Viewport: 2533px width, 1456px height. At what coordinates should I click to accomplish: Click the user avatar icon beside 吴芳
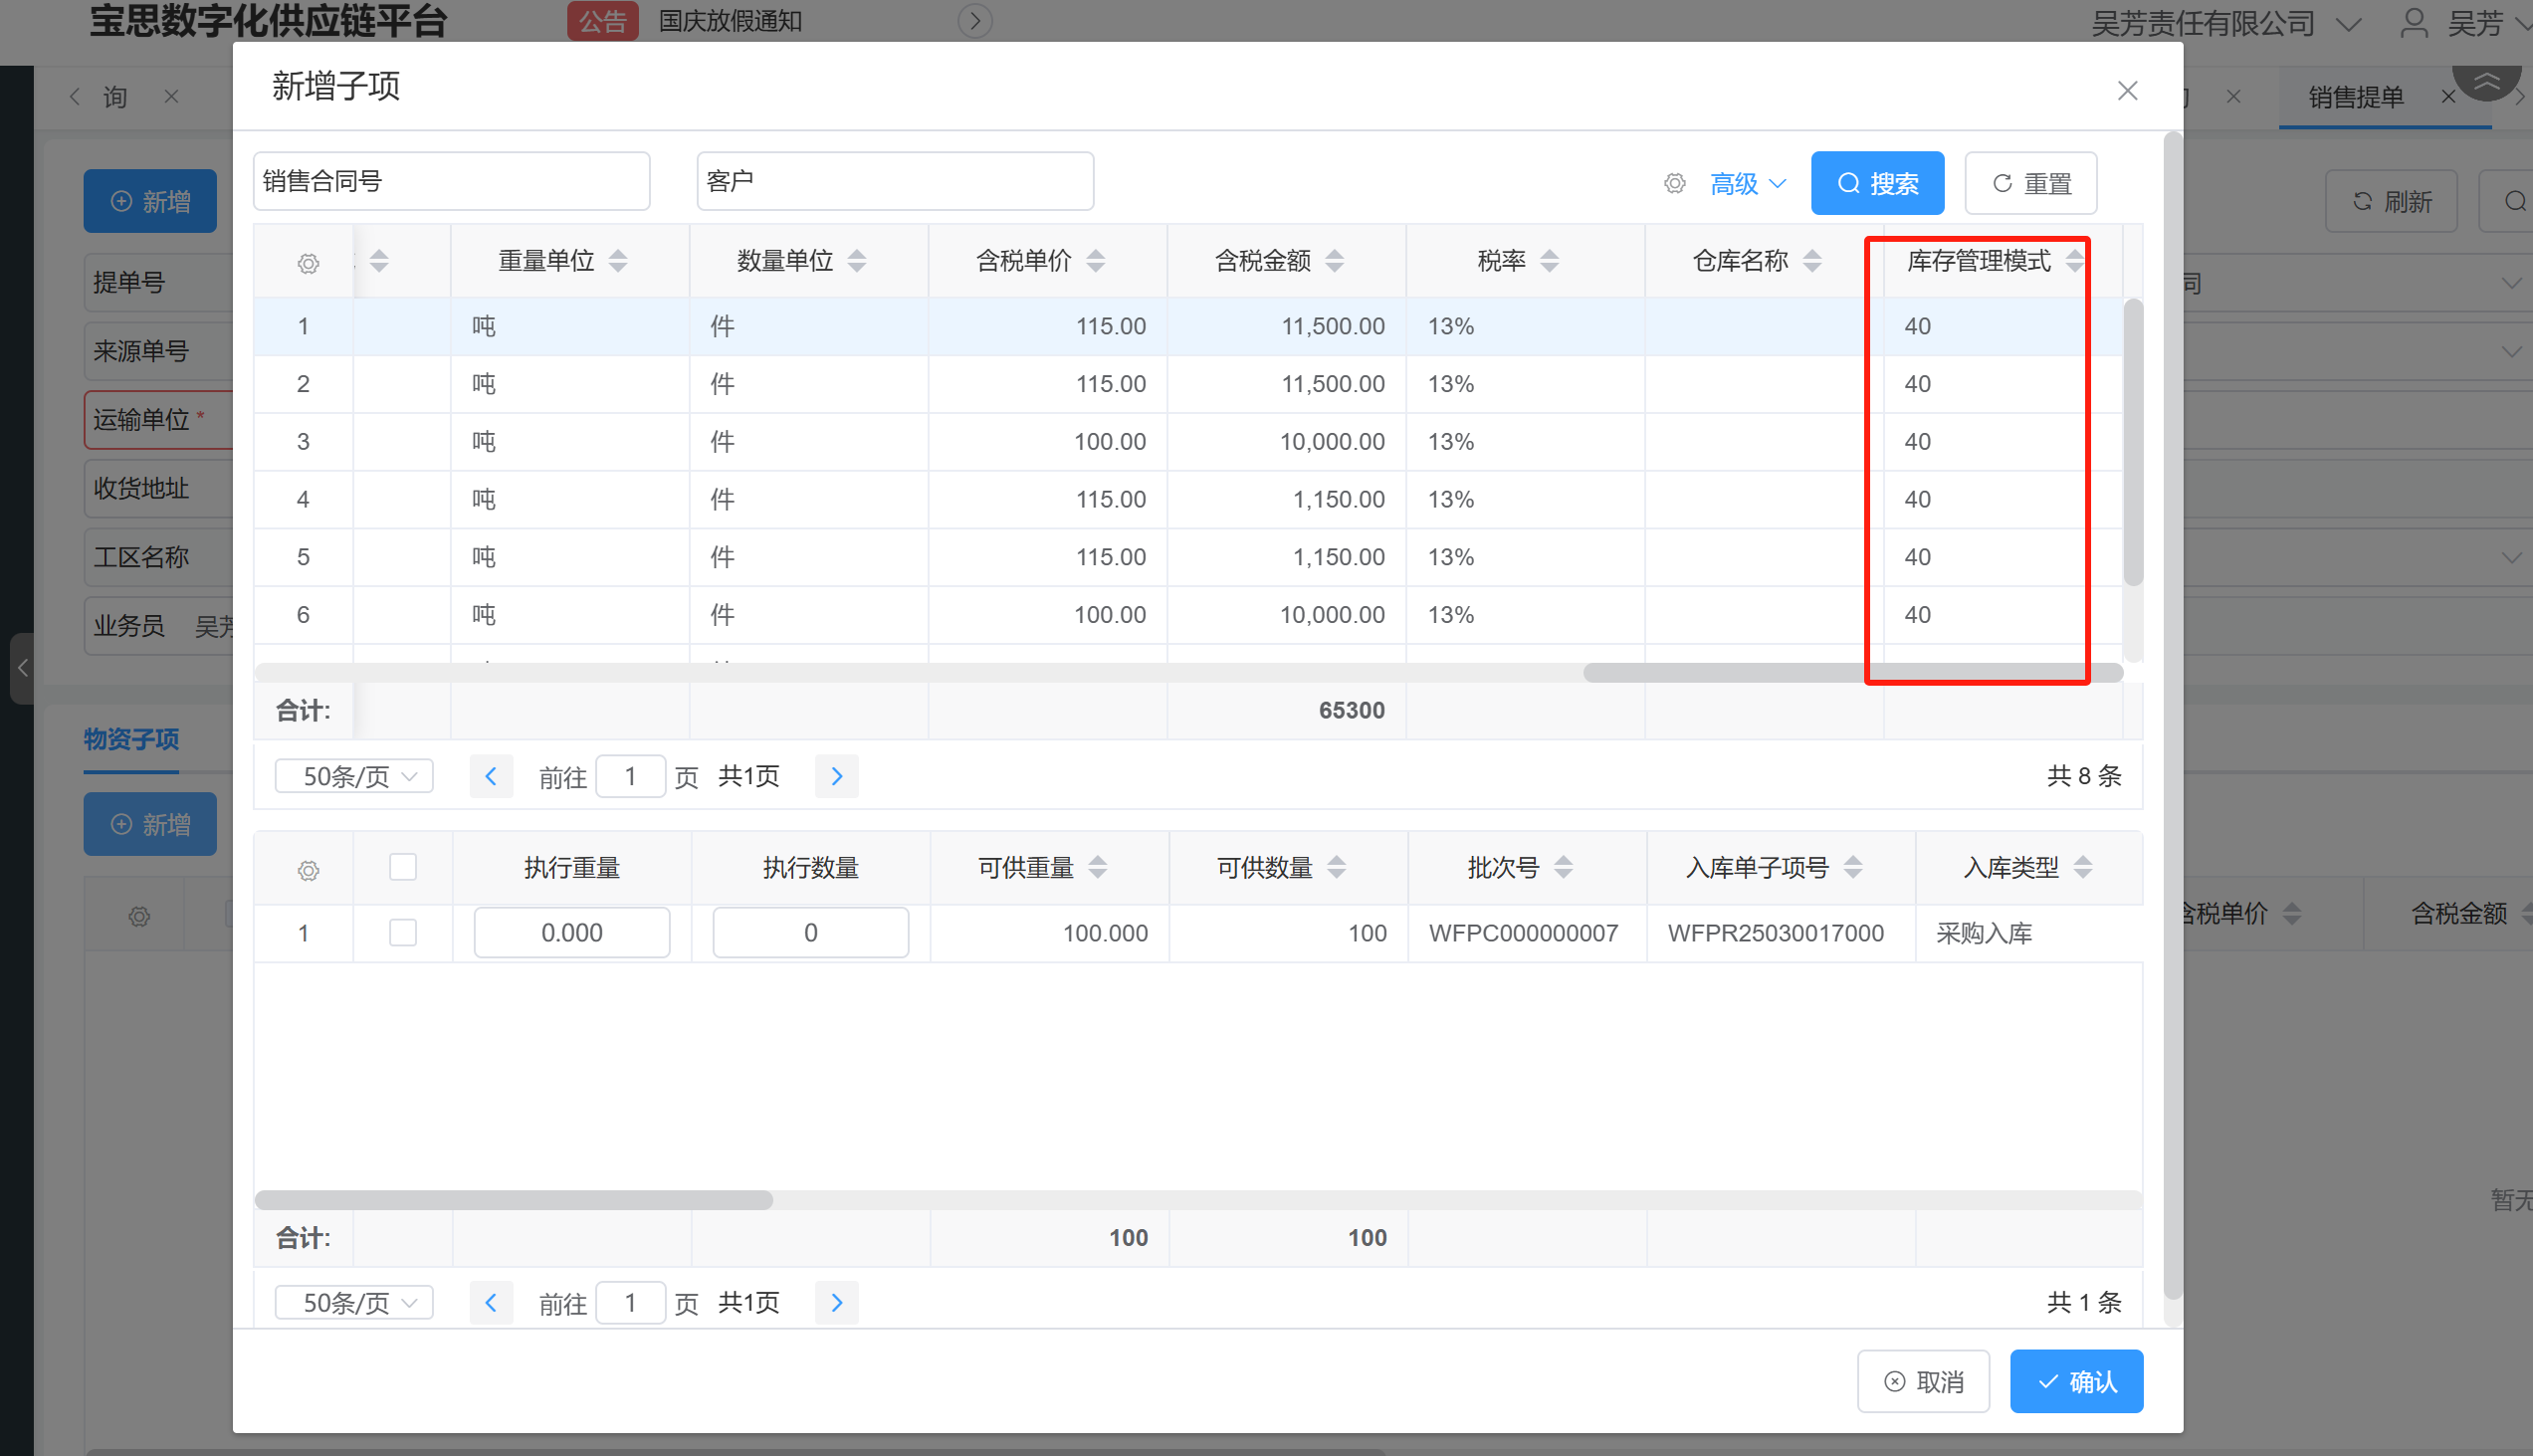tap(2414, 22)
